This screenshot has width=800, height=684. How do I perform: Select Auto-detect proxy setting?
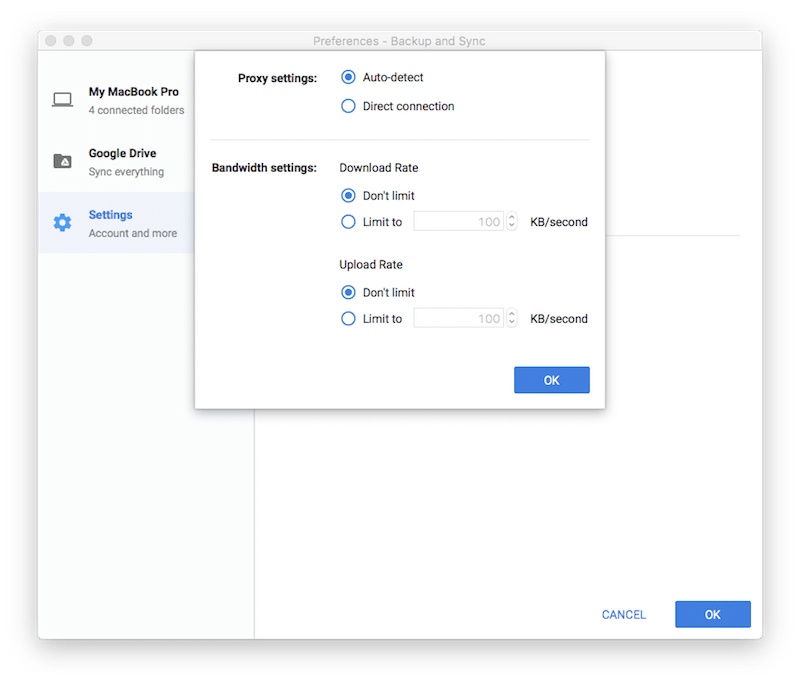pyautogui.click(x=348, y=77)
